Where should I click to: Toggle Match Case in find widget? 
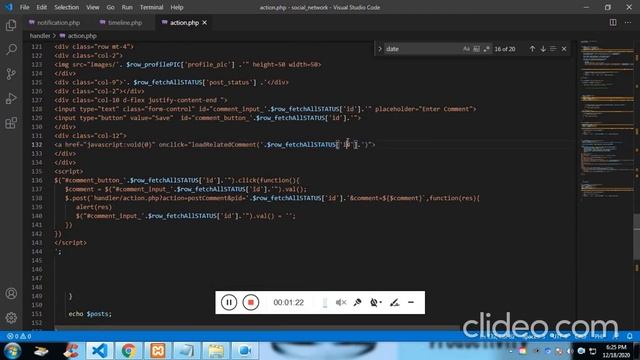[x=466, y=49]
